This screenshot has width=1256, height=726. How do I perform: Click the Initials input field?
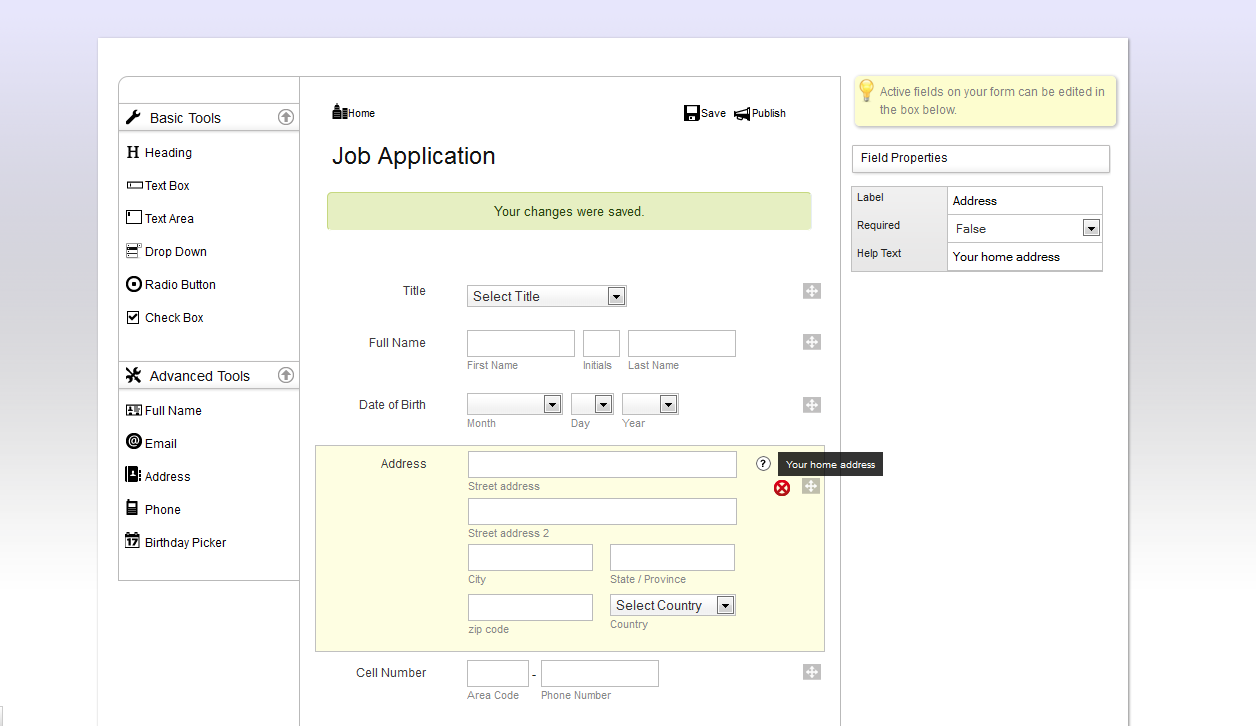click(x=601, y=343)
